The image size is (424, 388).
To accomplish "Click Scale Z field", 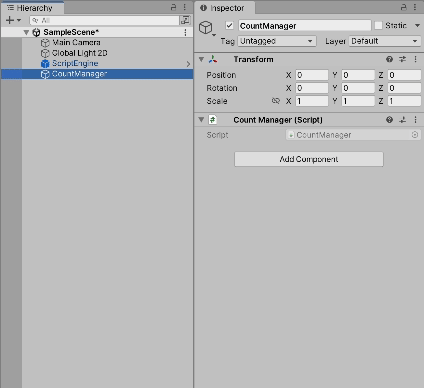I will [404, 101].
